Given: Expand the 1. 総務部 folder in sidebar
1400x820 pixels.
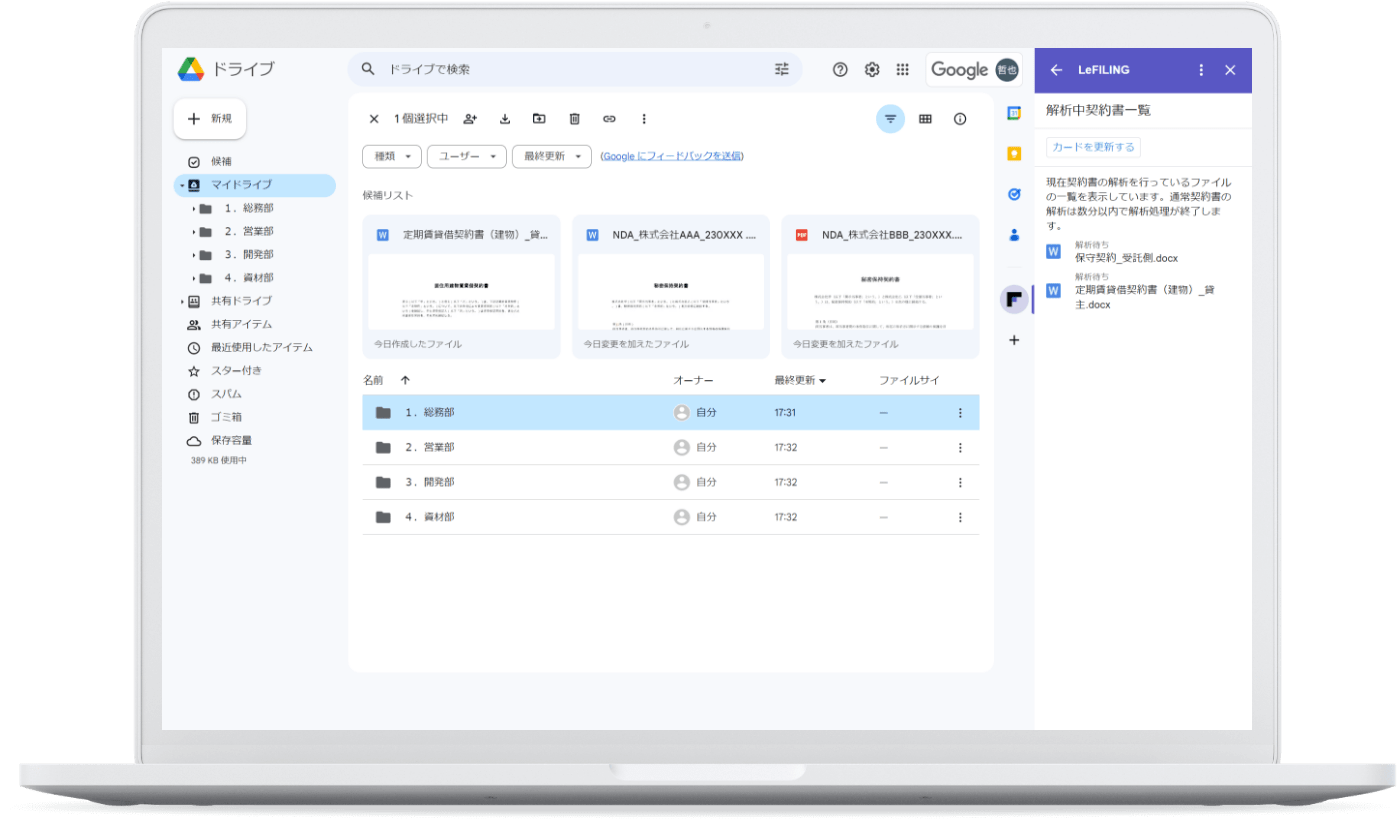Looking at the screenshot, I should tap(193, 208).
